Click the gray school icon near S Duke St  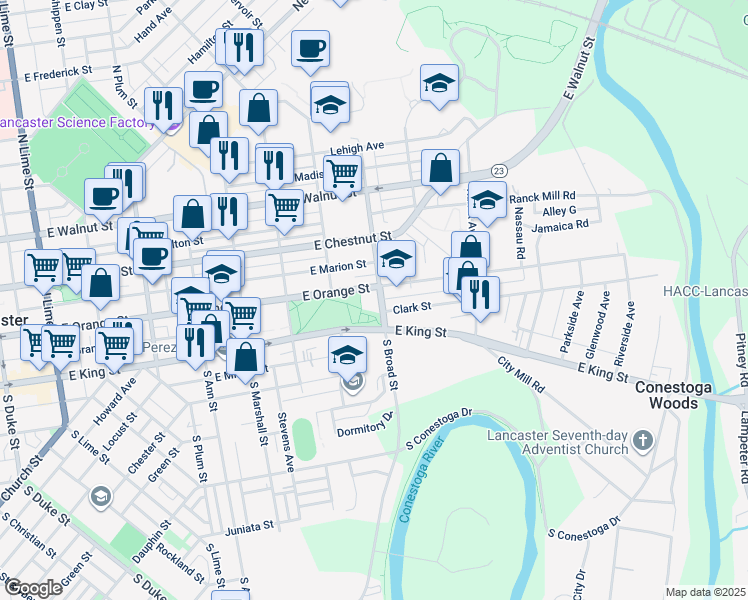tap(101, 497)
